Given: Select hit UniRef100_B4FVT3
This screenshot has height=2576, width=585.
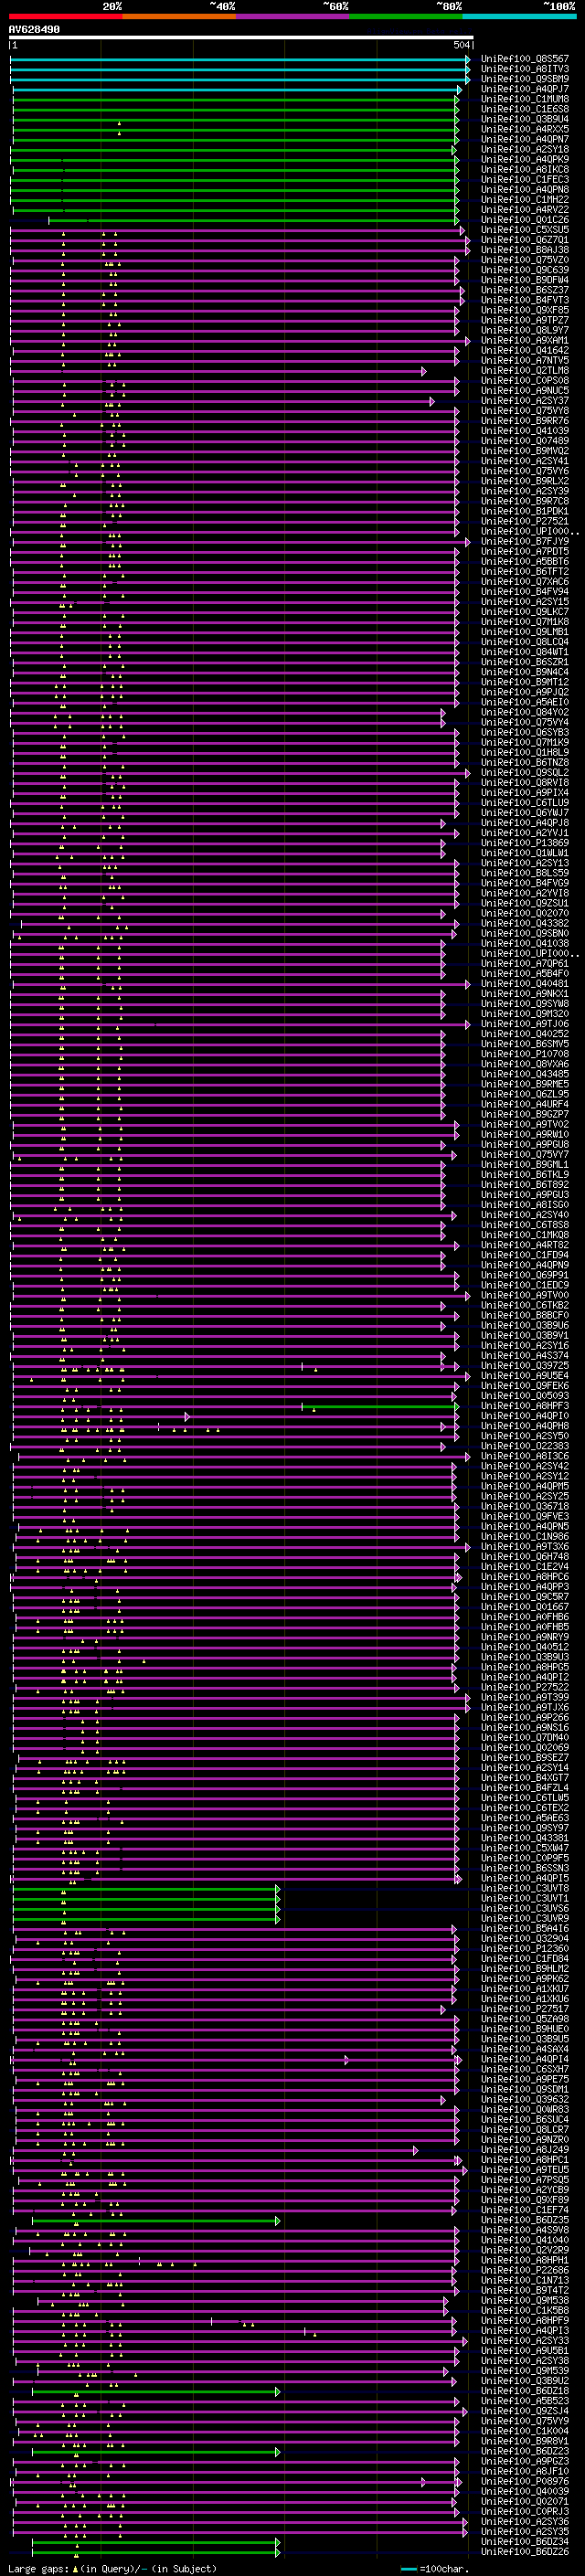Looking at the screenshot, I should coord(525,300).
